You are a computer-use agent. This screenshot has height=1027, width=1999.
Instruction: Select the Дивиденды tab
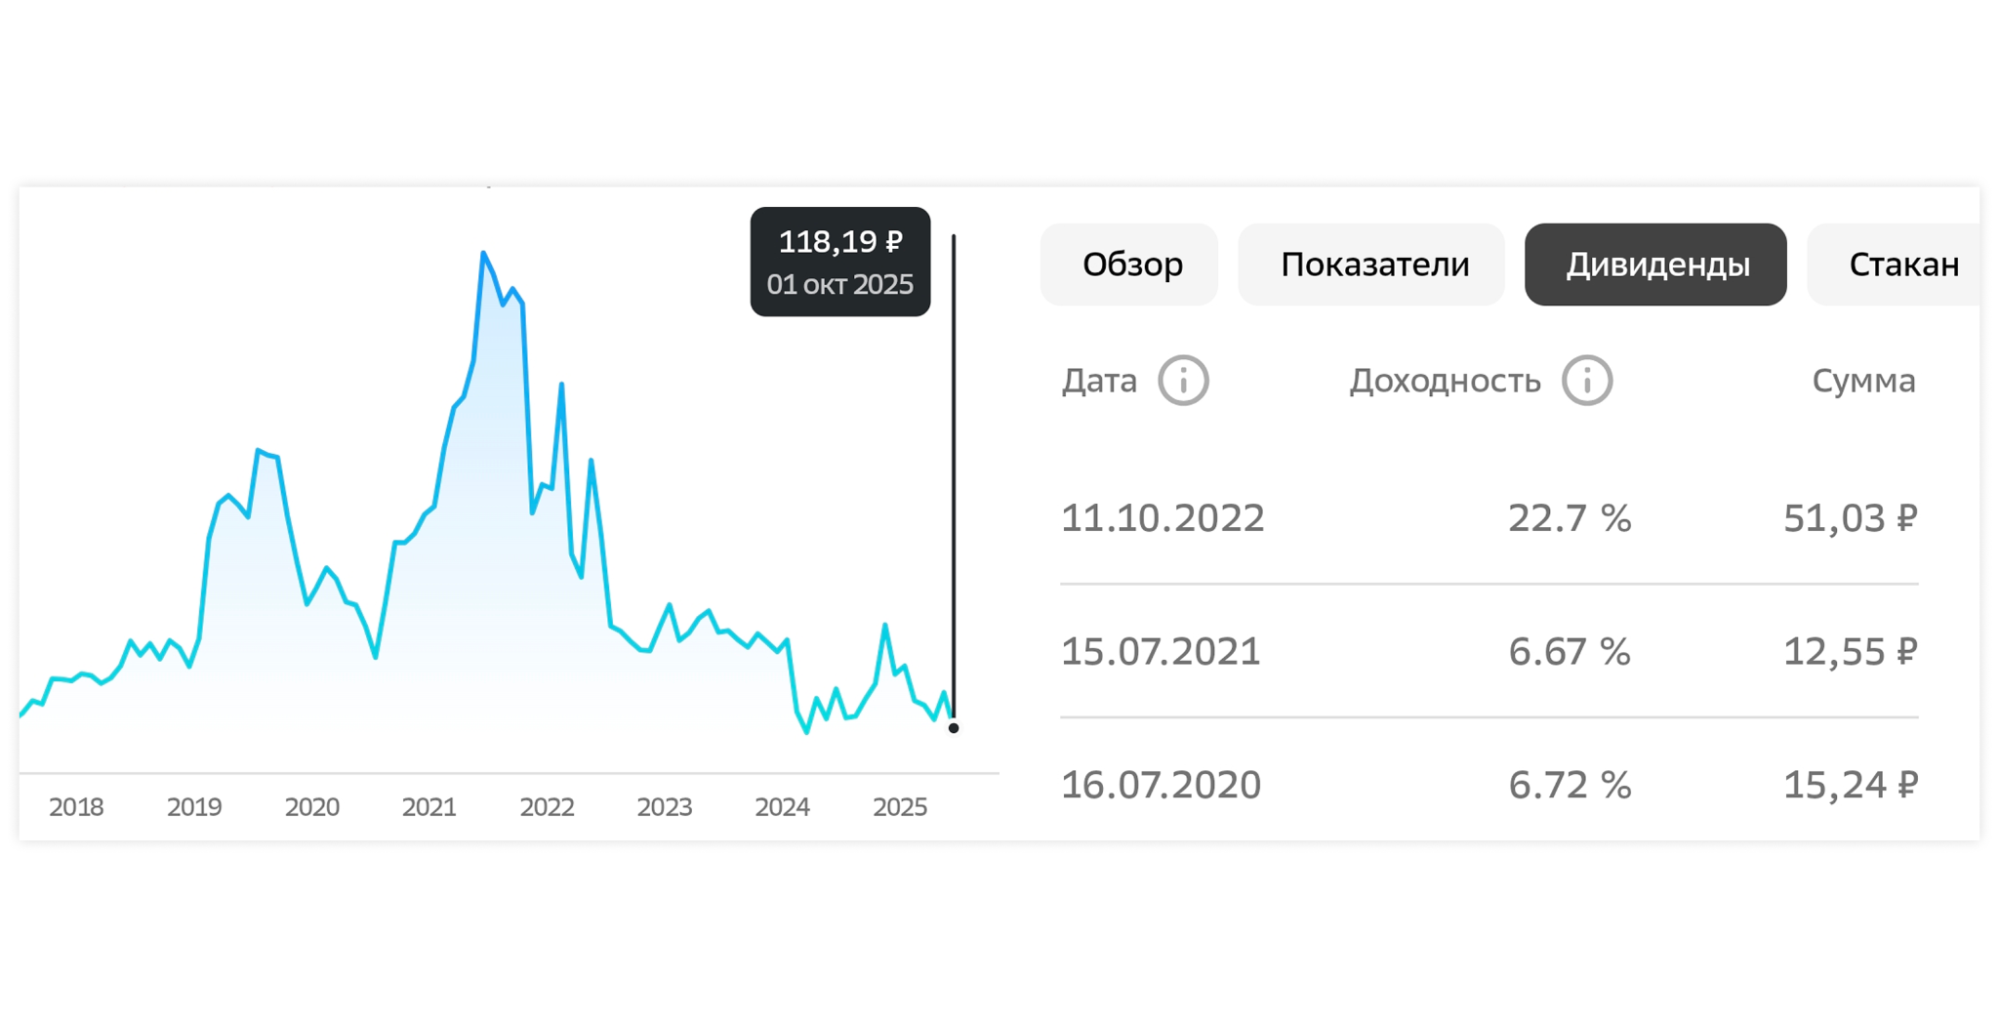pos(1656,264)
